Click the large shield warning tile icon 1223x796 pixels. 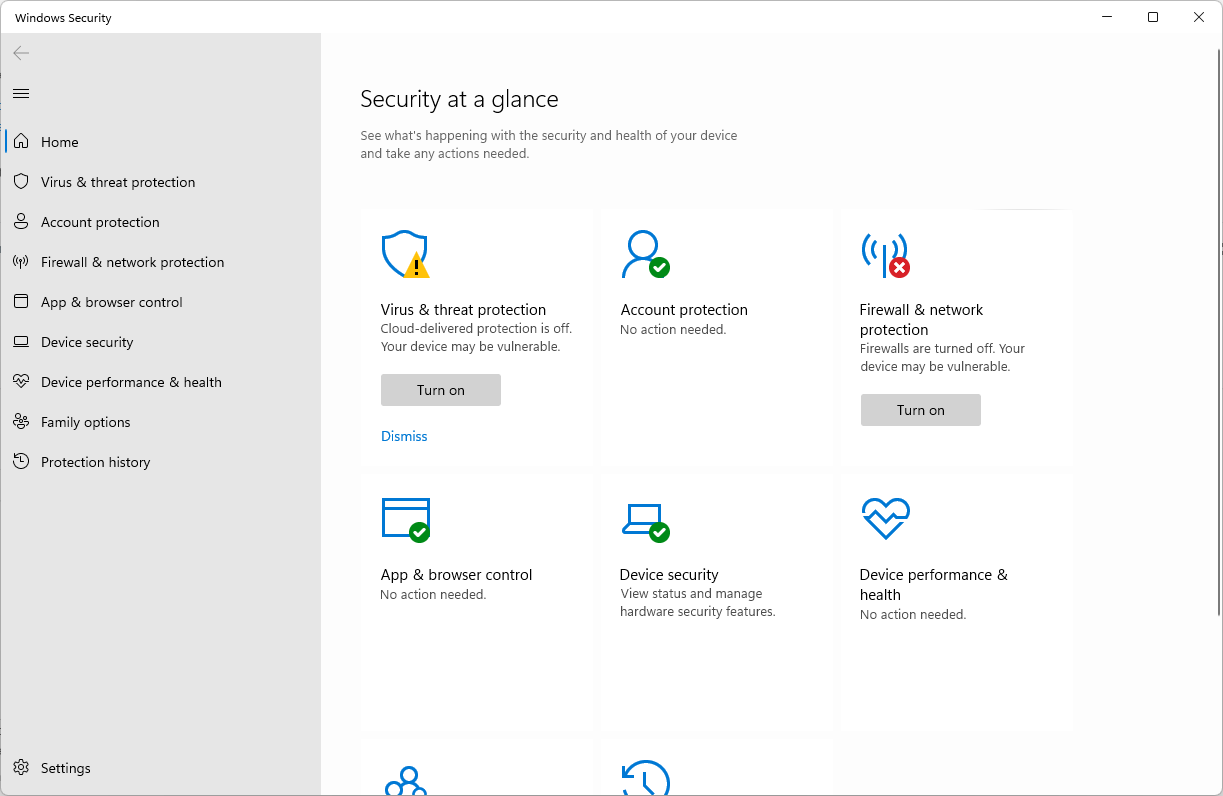click(x=405, y=255)
